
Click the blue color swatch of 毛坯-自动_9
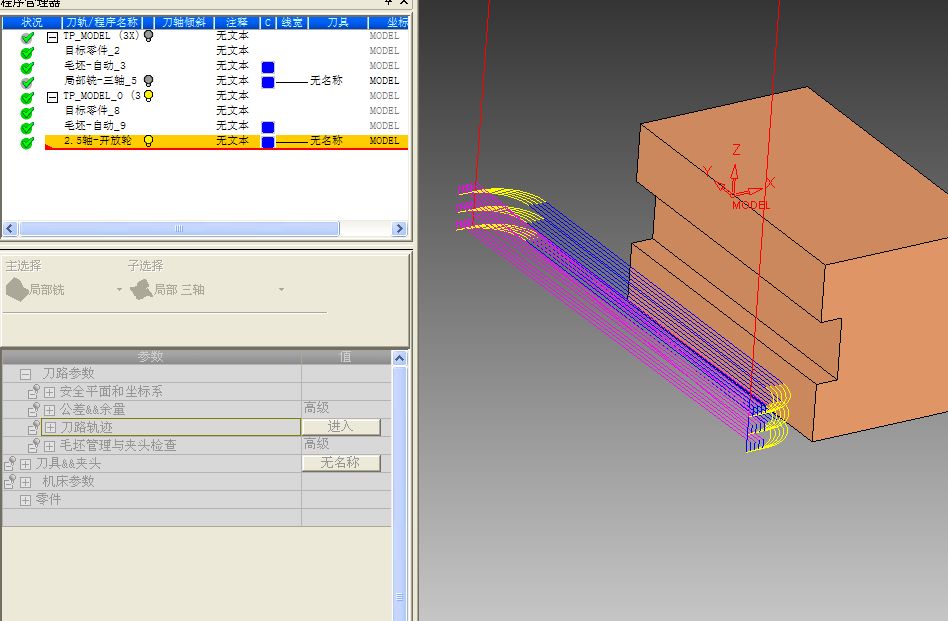tap(268, 127)
